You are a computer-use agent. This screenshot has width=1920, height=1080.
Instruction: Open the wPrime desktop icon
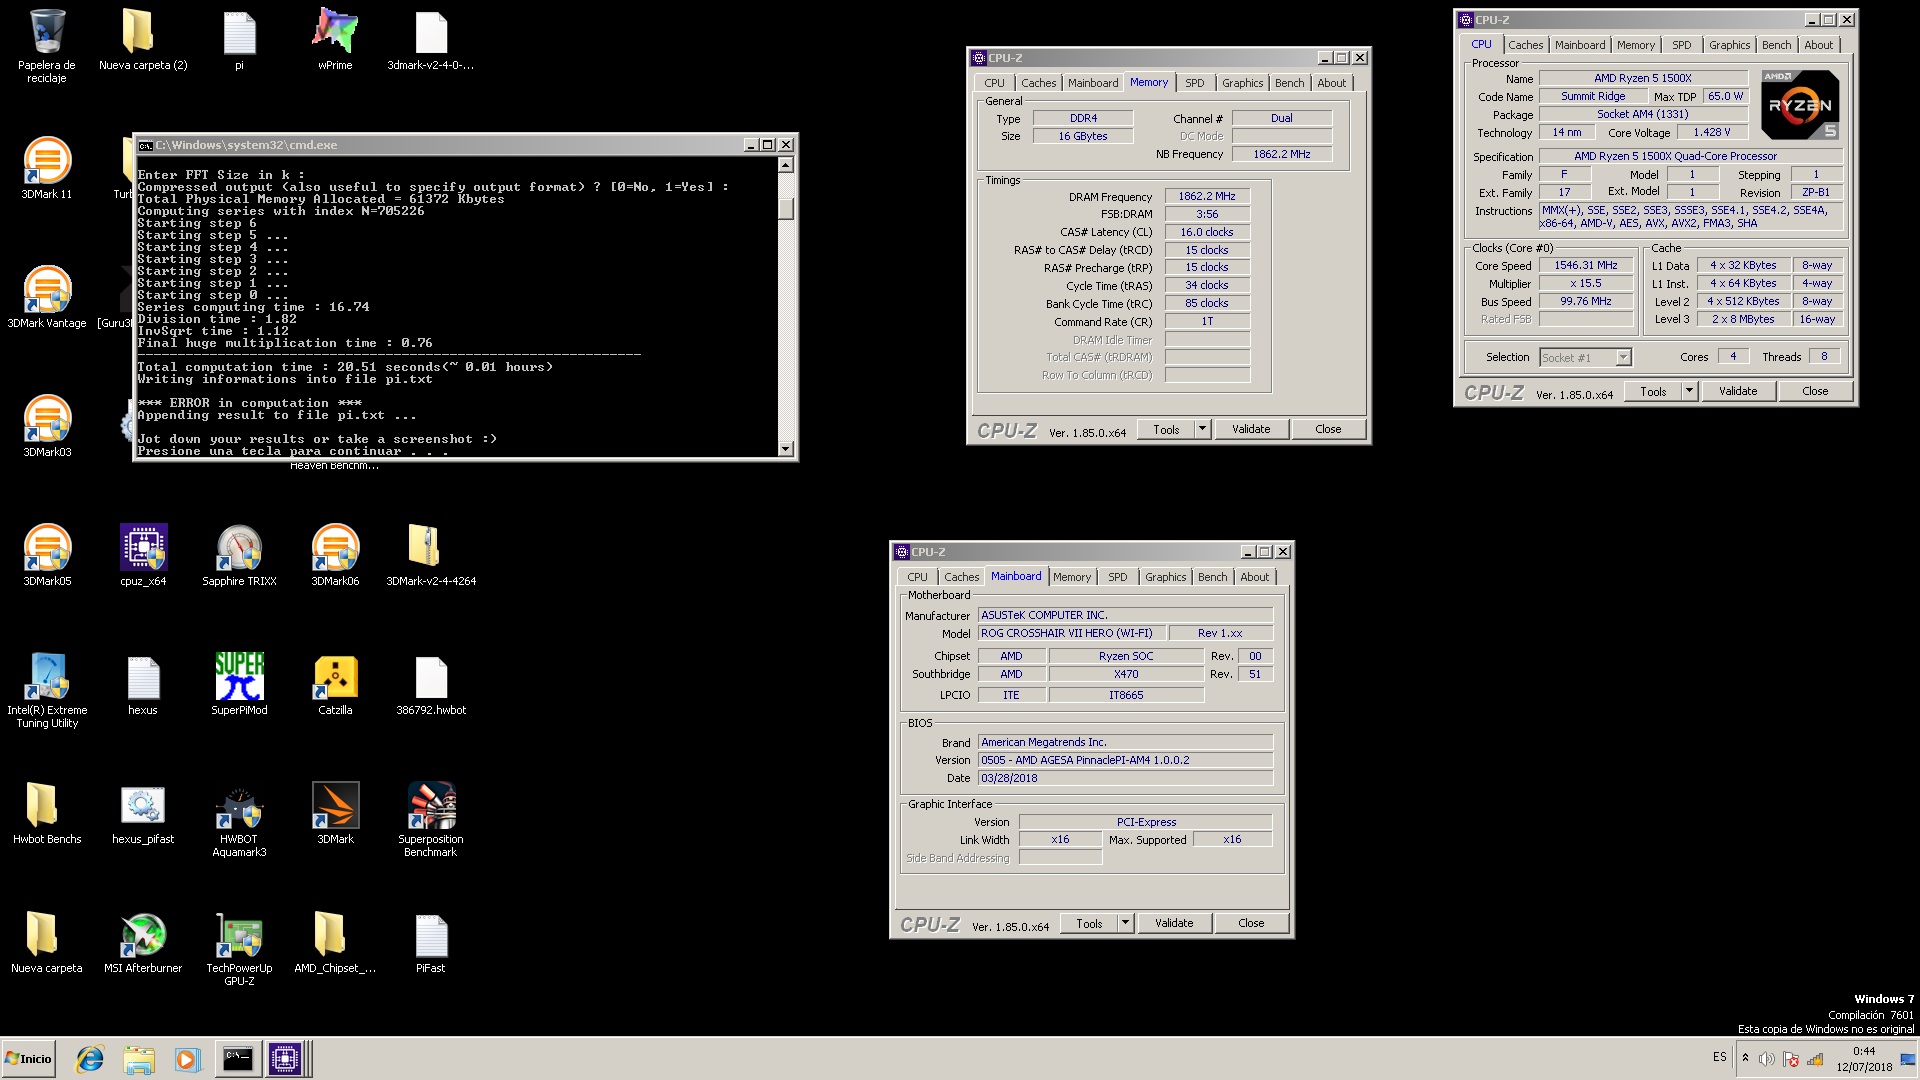tap(335, 40)
